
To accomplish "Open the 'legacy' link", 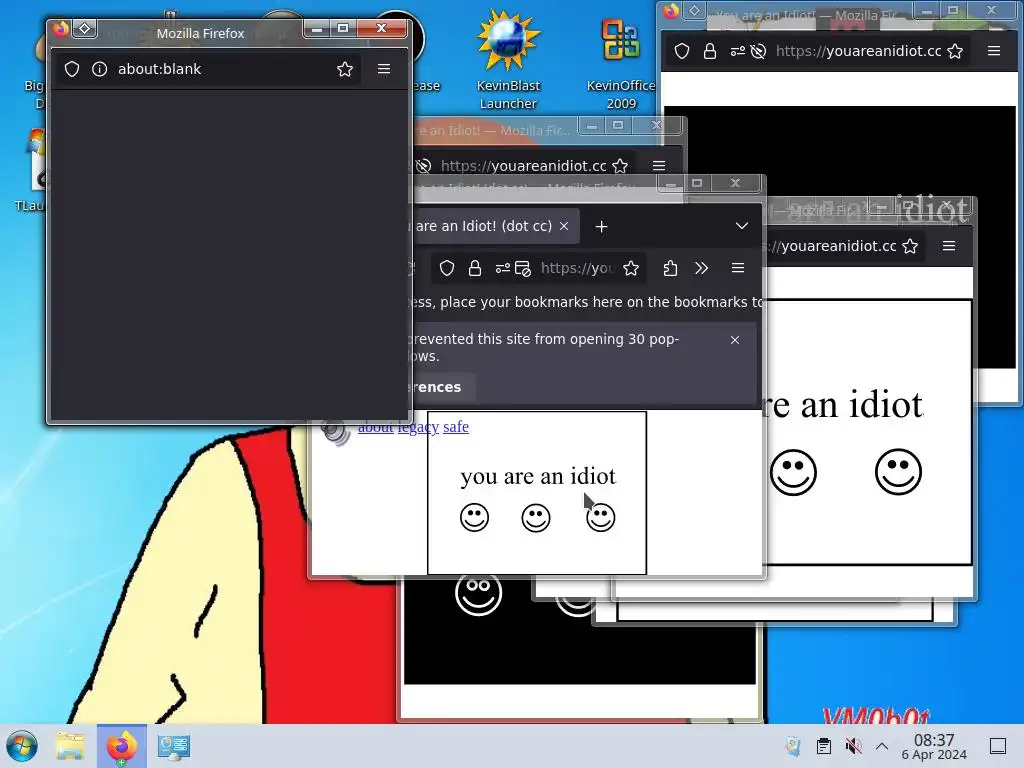I will [419, 427].
